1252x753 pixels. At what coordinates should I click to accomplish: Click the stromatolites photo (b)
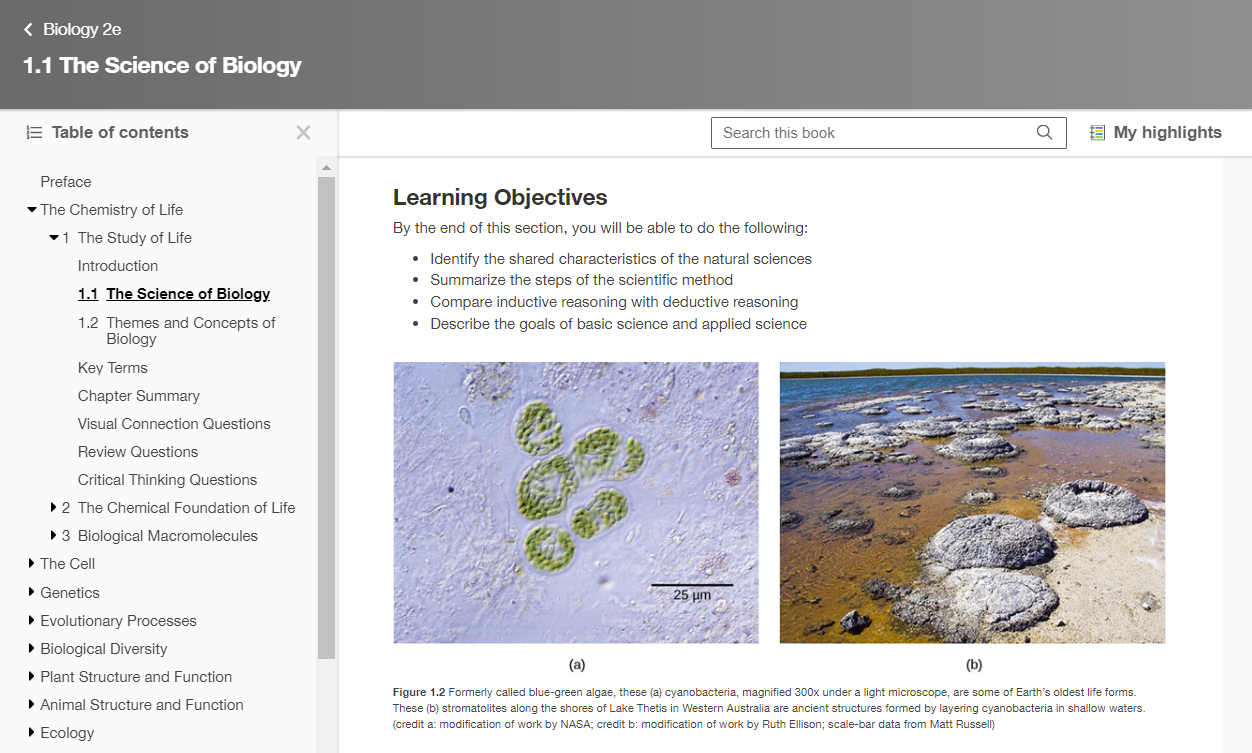[x=972, y=503]
